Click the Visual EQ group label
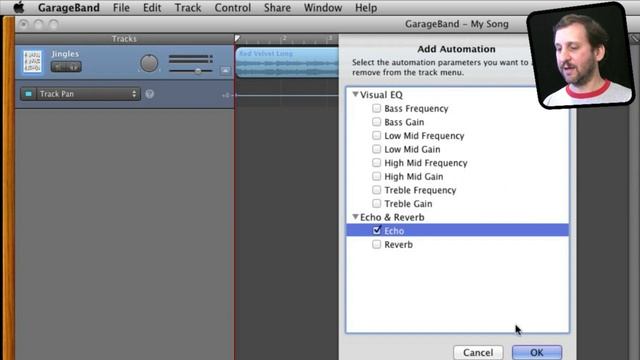 (381, 95)
